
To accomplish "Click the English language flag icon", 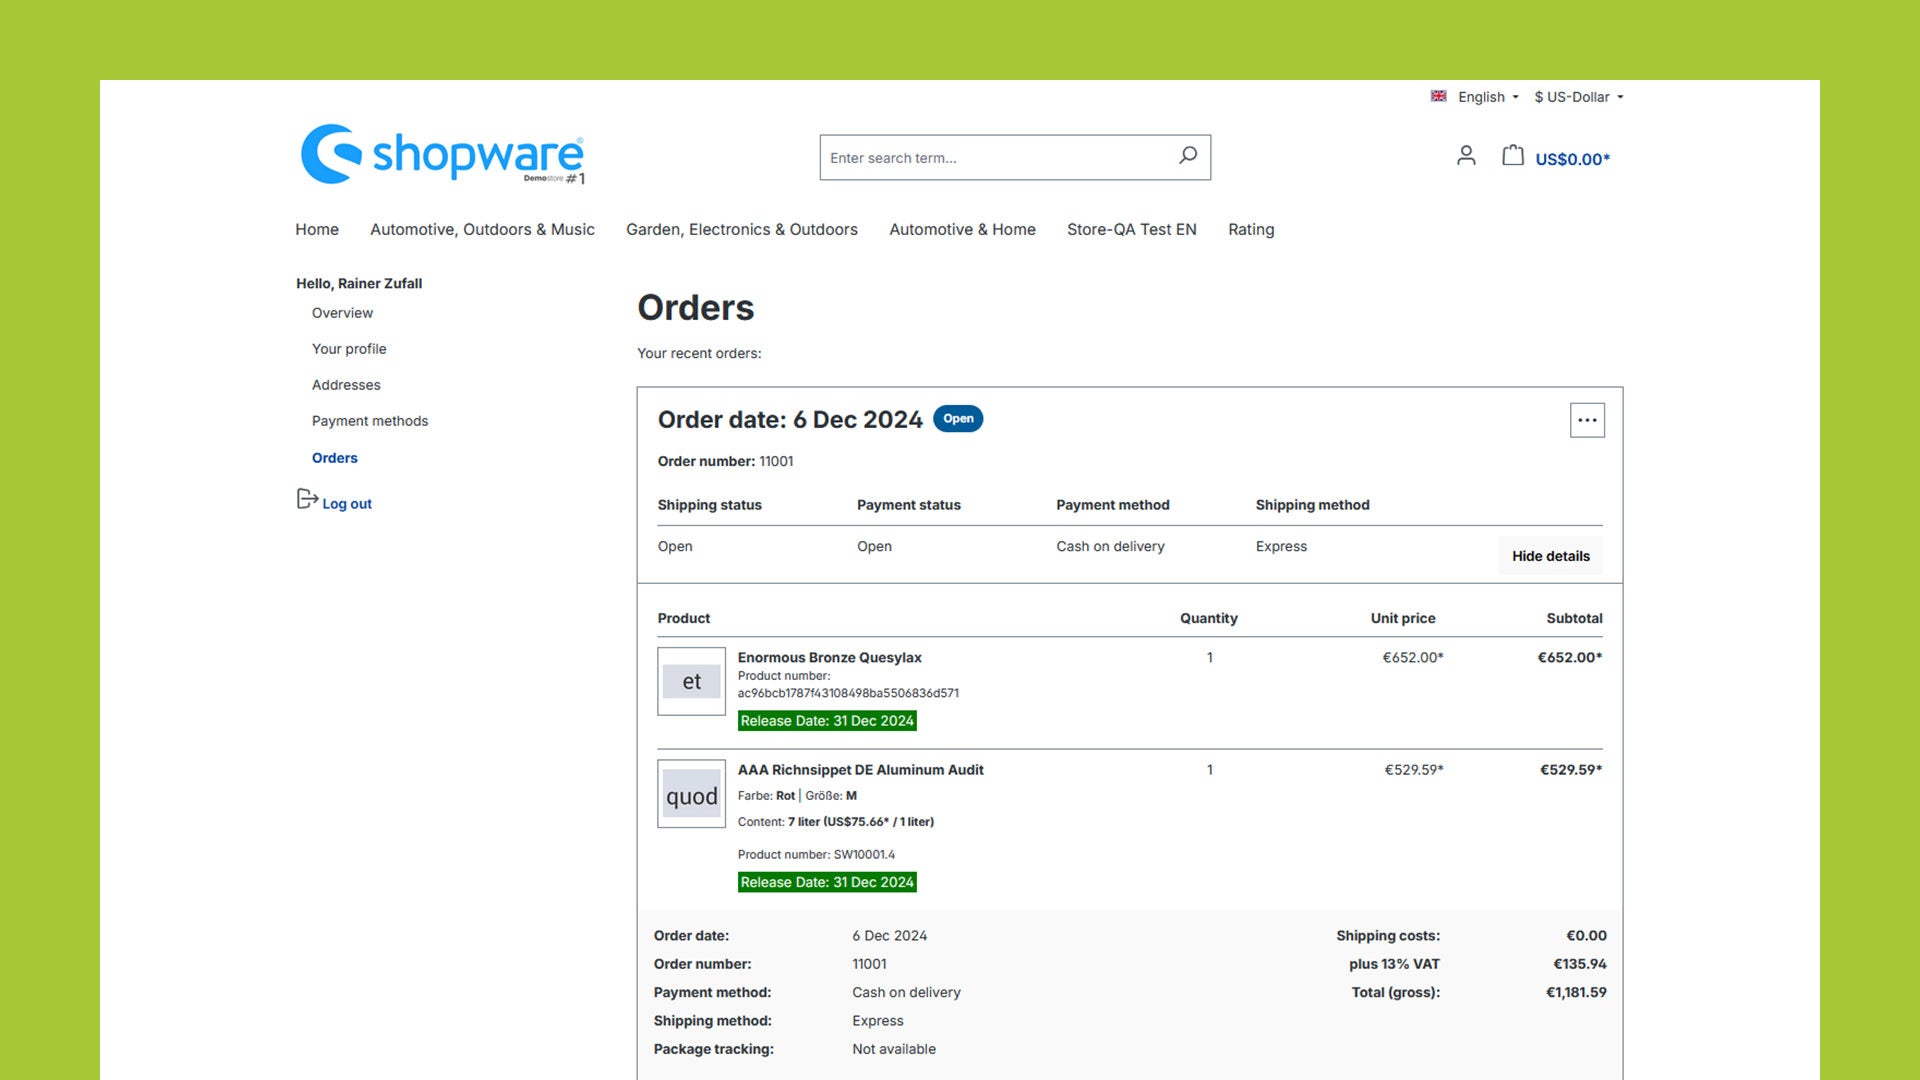I will [x=1439, y=98].
